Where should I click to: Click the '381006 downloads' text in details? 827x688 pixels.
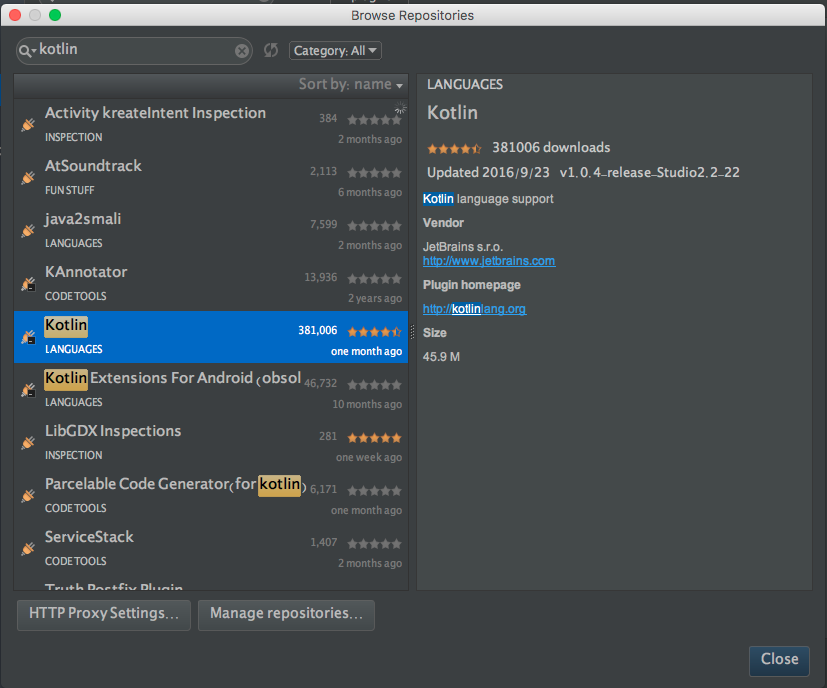(551, 148)
